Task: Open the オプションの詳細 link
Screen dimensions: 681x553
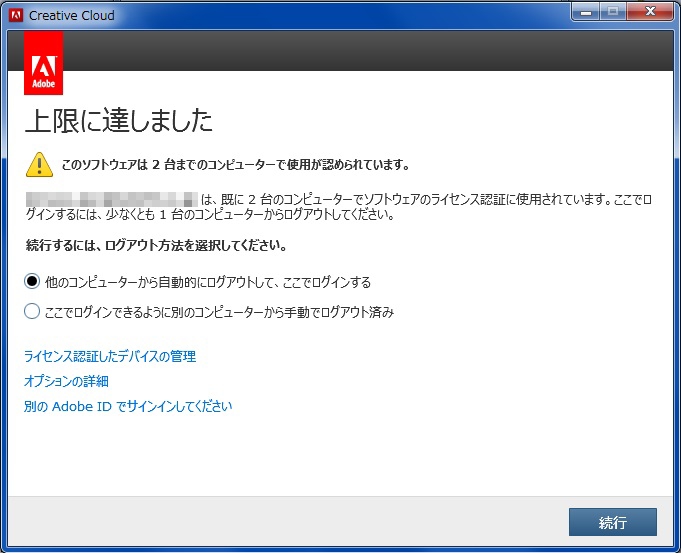Action: pyautogui.click(x=66, y=381)
